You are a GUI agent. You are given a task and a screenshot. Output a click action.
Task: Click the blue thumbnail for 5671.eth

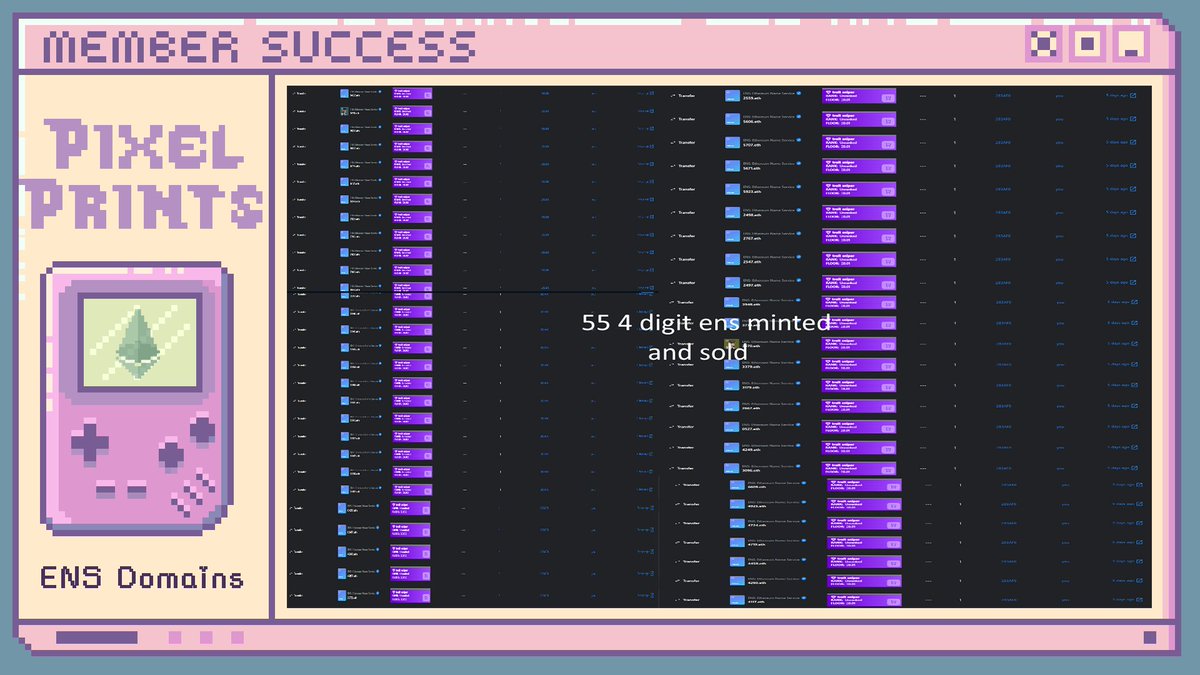(x=732, y=166)
